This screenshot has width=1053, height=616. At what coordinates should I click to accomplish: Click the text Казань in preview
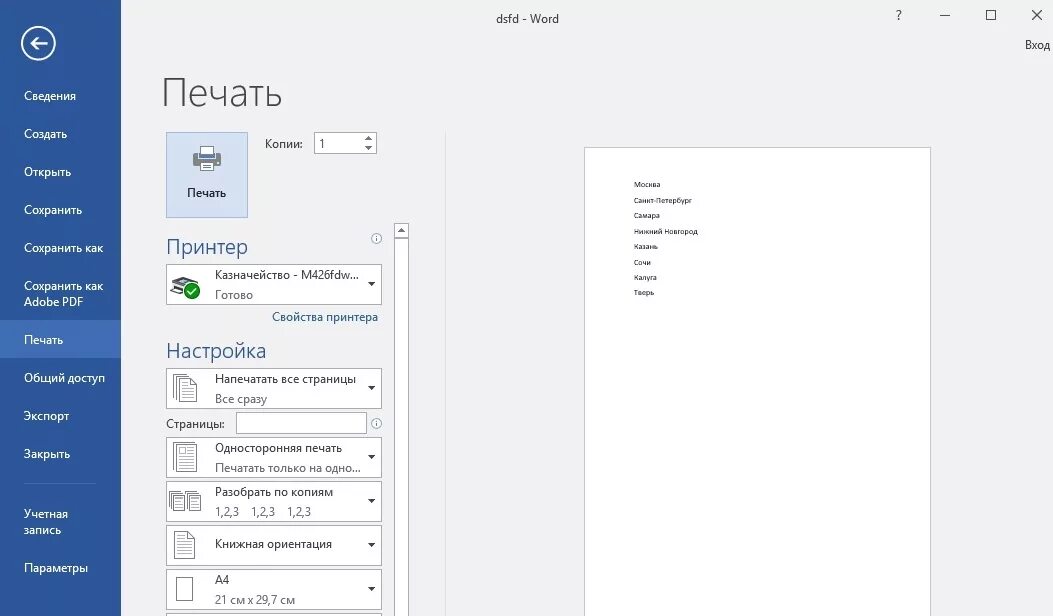coord(645,247)
